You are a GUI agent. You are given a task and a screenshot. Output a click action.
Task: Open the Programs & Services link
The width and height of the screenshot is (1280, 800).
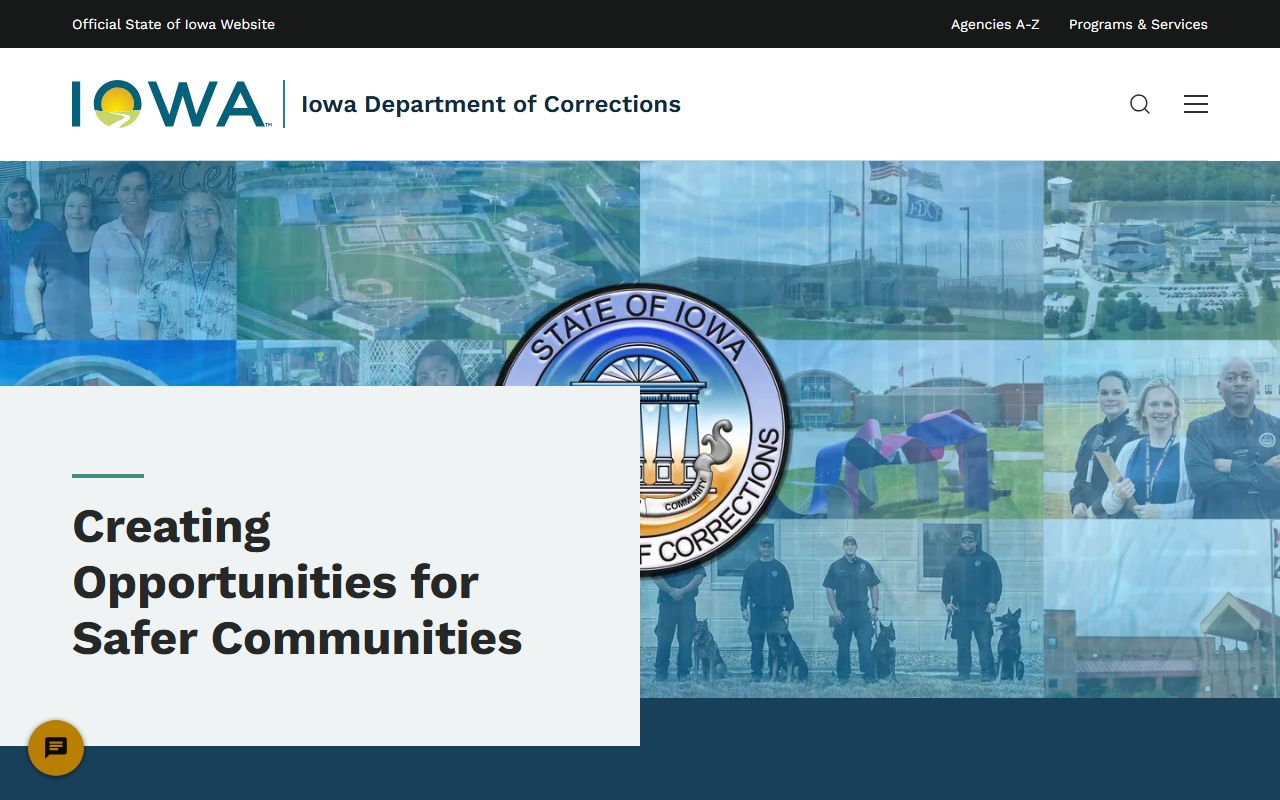1138,24
